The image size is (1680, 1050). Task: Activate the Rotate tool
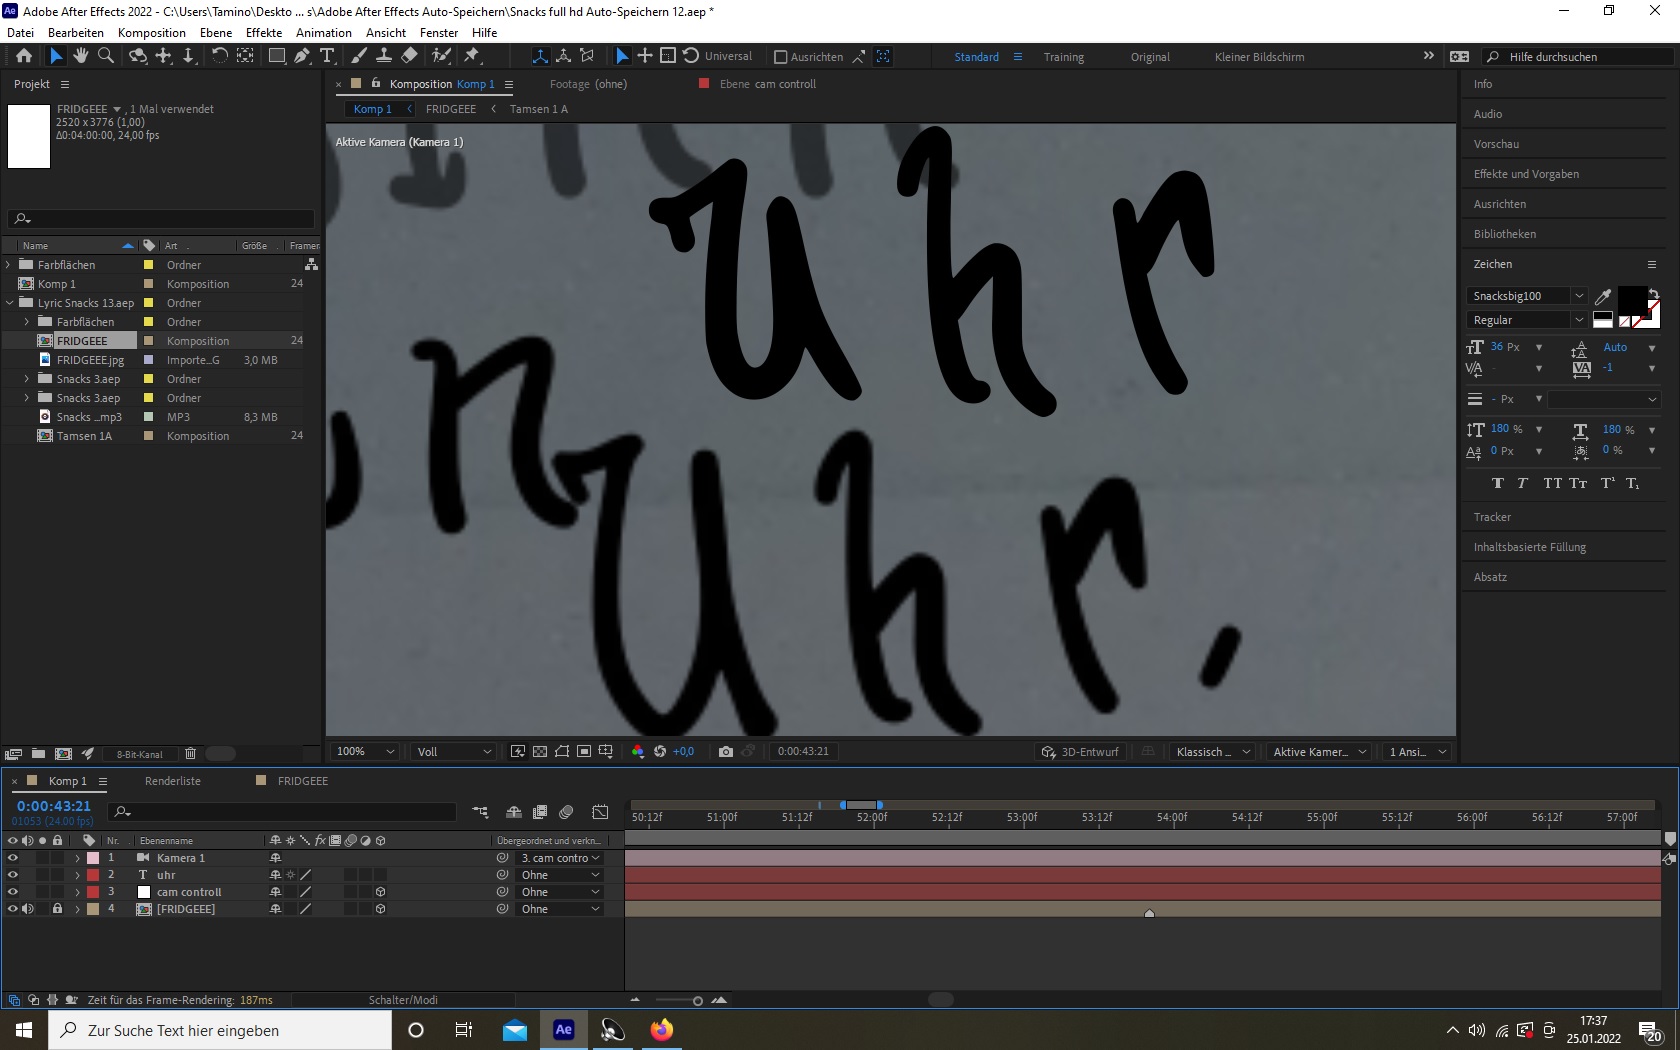pos(220,56)
